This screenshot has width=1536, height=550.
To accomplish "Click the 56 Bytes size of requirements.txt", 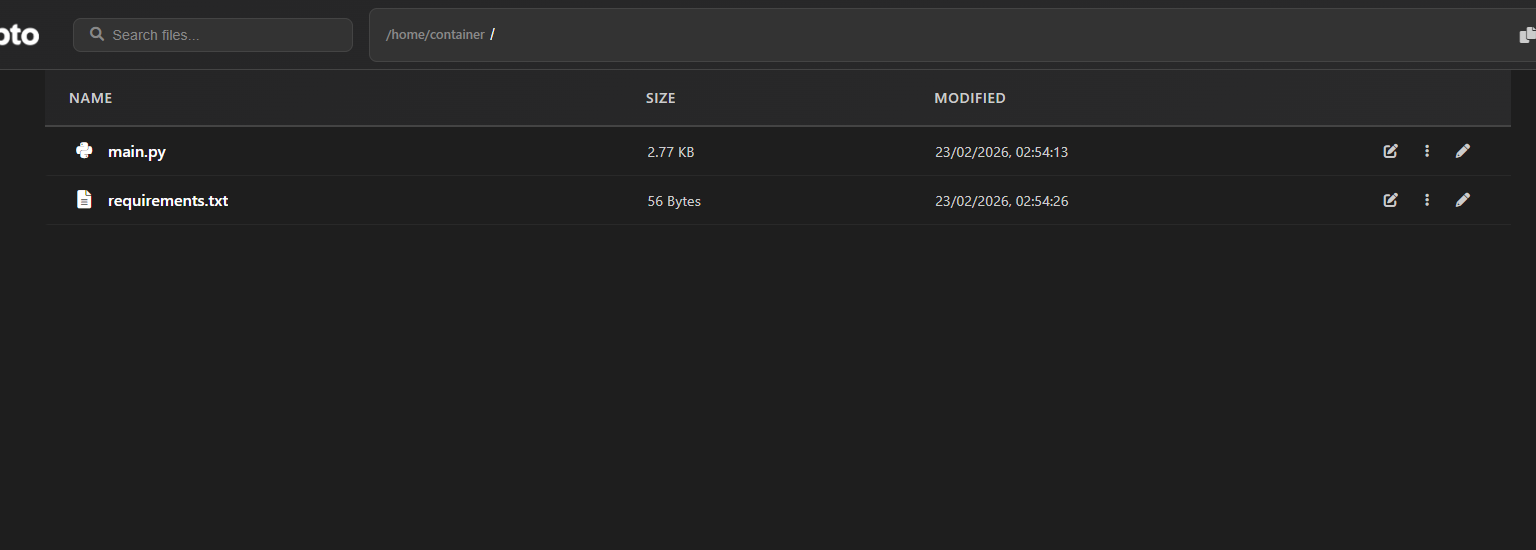I will 674,201.
